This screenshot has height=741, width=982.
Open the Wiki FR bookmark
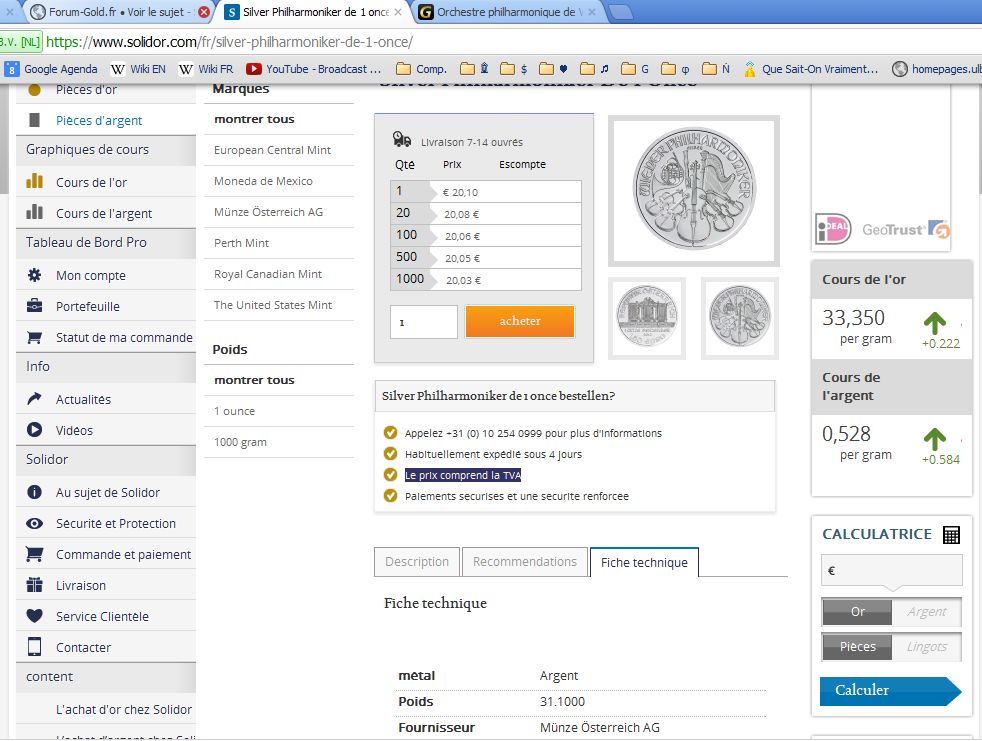[x=205, y=69]
